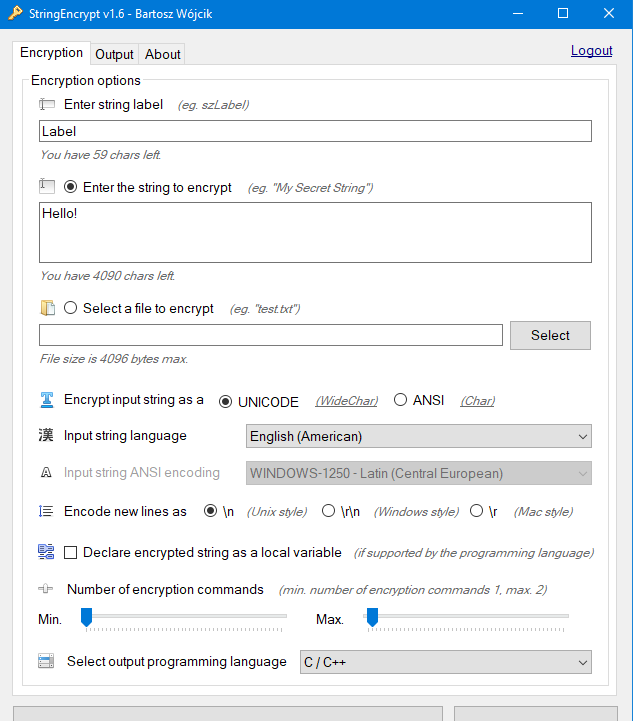Image resolution: width=633 pixels, height=721 pixels.
Task: Select the \r Mac style newline option
Action: point(476,511)
